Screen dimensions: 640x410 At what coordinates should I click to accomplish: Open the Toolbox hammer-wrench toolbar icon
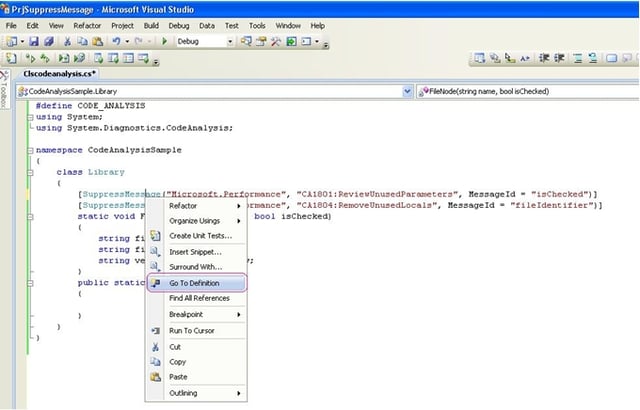(x=276, y=41)
